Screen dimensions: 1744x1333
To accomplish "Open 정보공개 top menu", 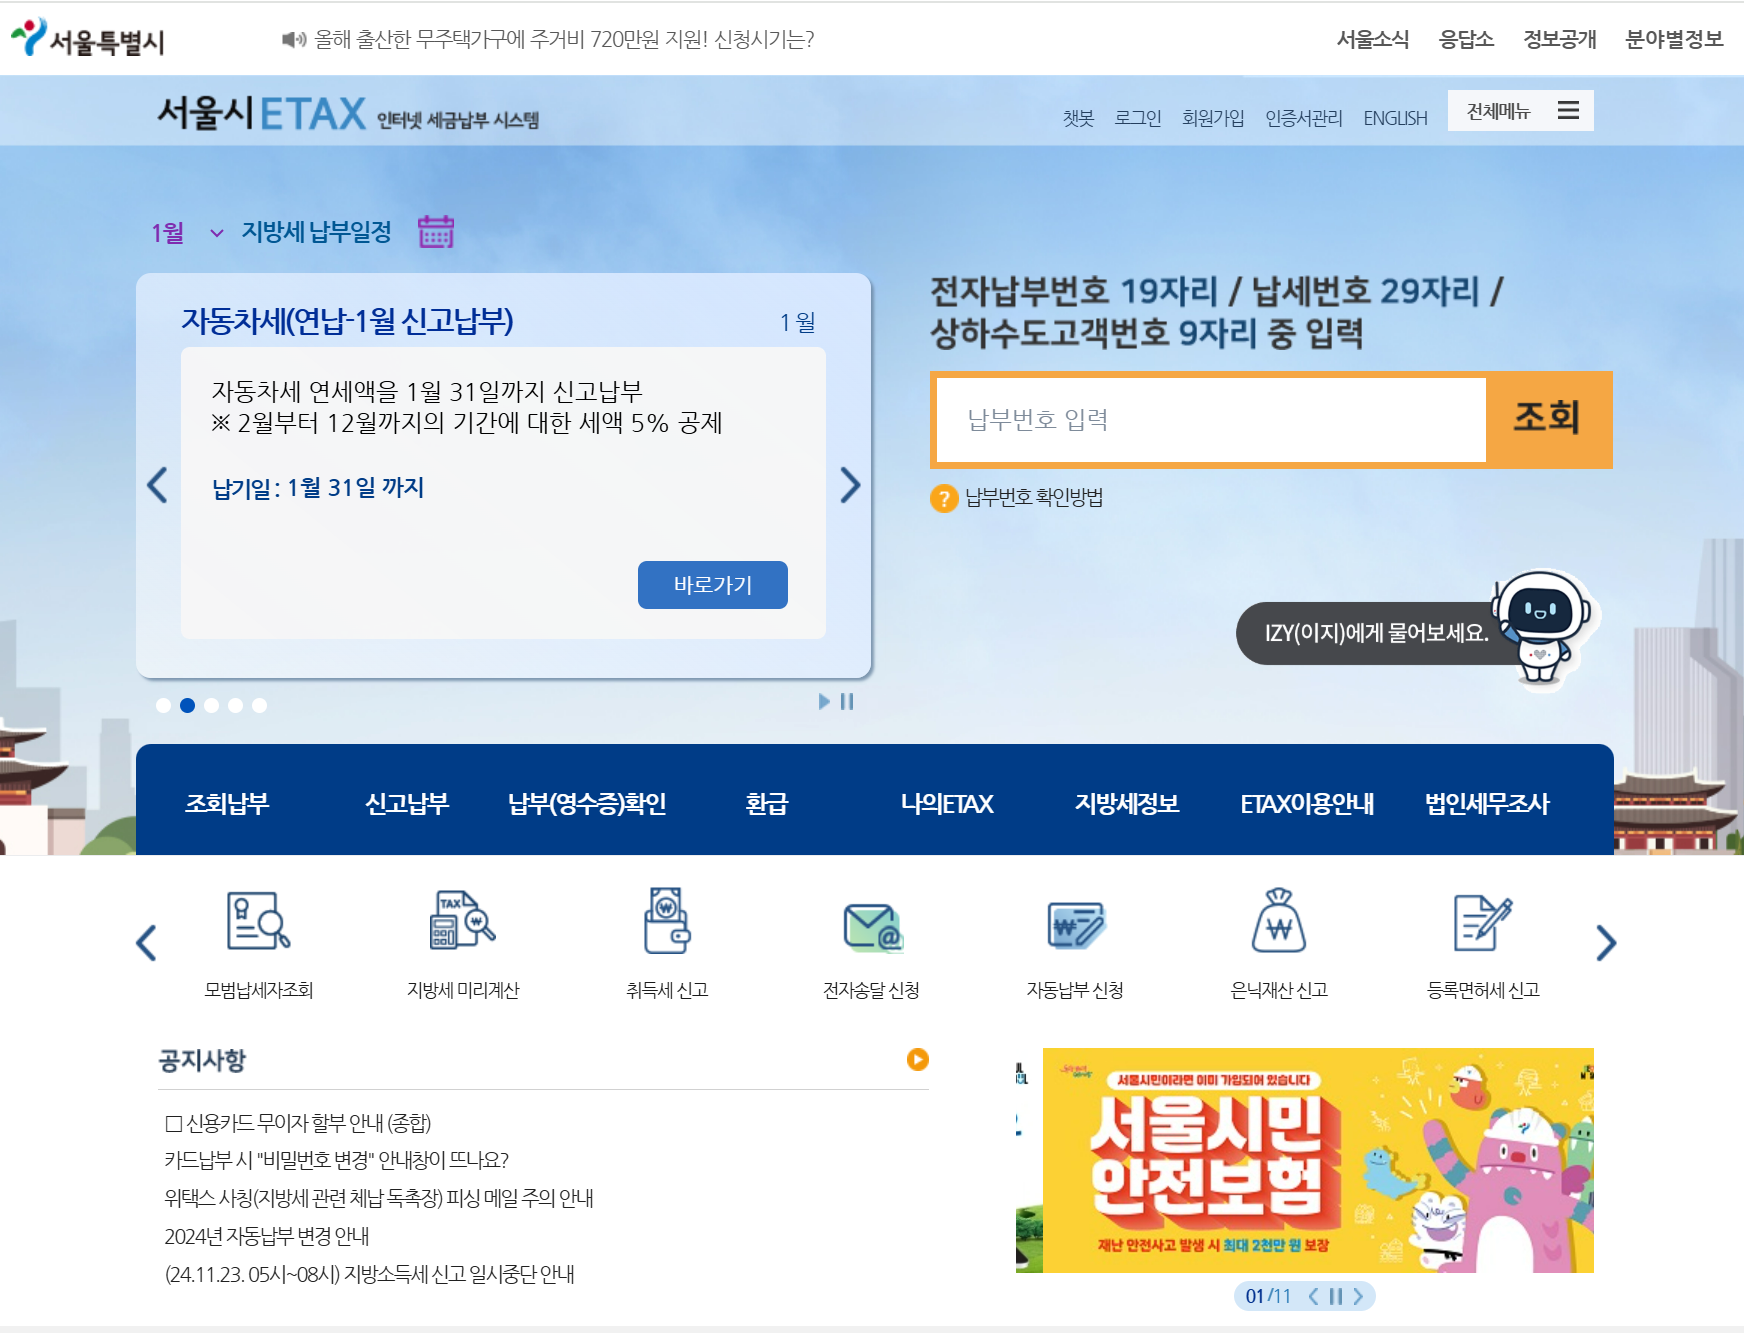I will click(x=1559, y=39).
